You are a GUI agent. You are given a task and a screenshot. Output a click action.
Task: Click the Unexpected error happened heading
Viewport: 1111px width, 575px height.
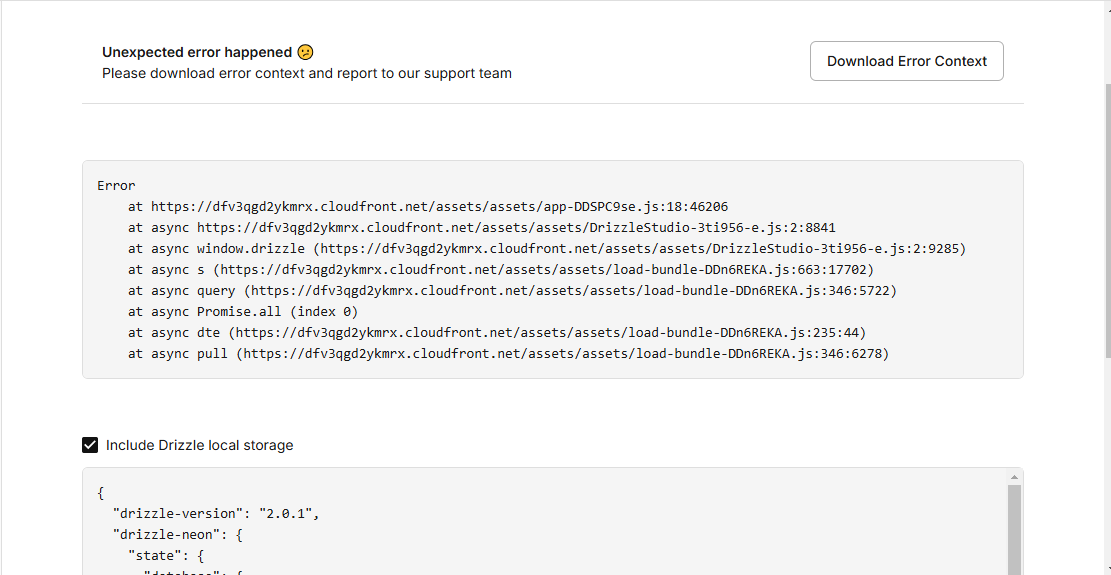tap(197, 52)
